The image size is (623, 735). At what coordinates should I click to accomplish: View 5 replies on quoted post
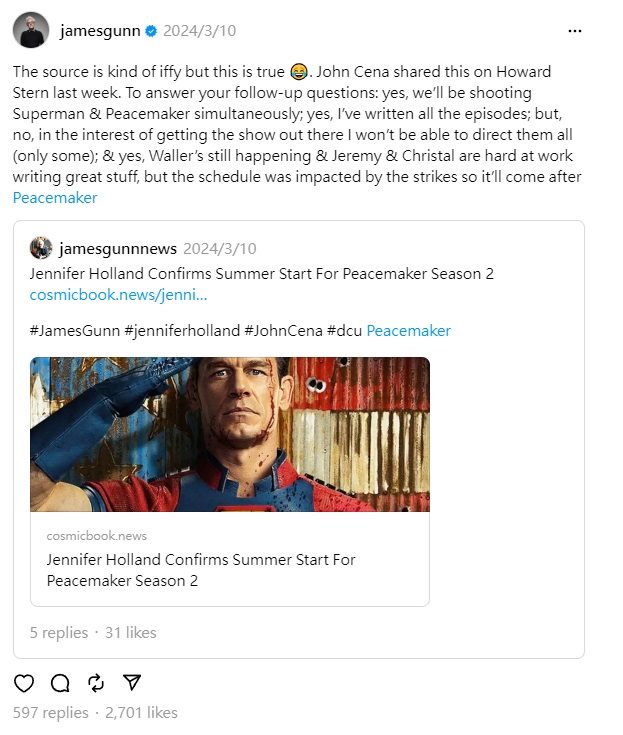coord(59,633)
